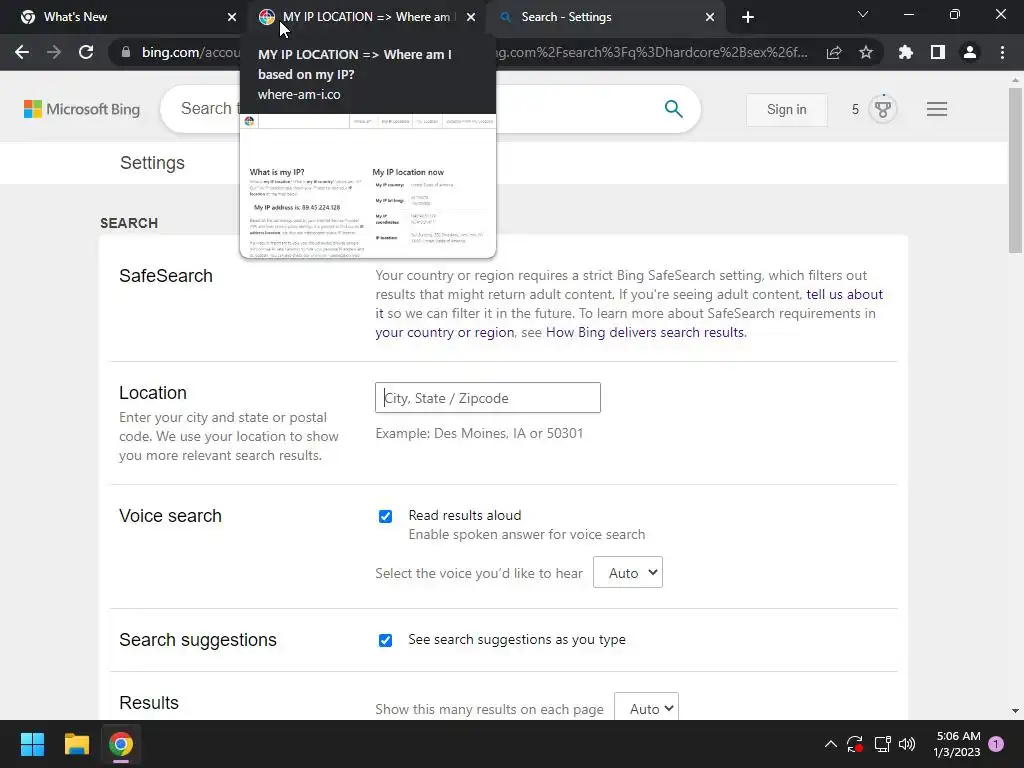Click the taskbar clock and date
The width and height of the screenshot is (1024, 768).
[x=957, y=744]
